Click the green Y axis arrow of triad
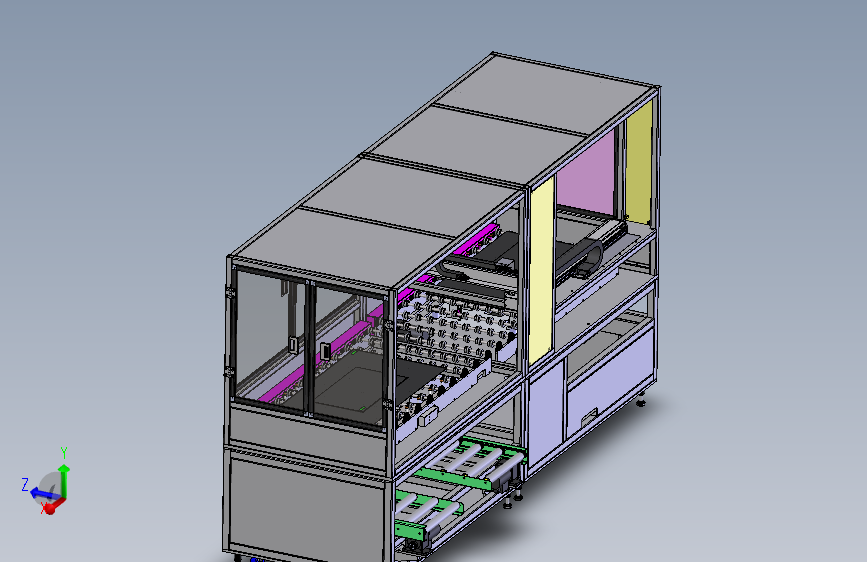The image size is (867, 562). 64,480
